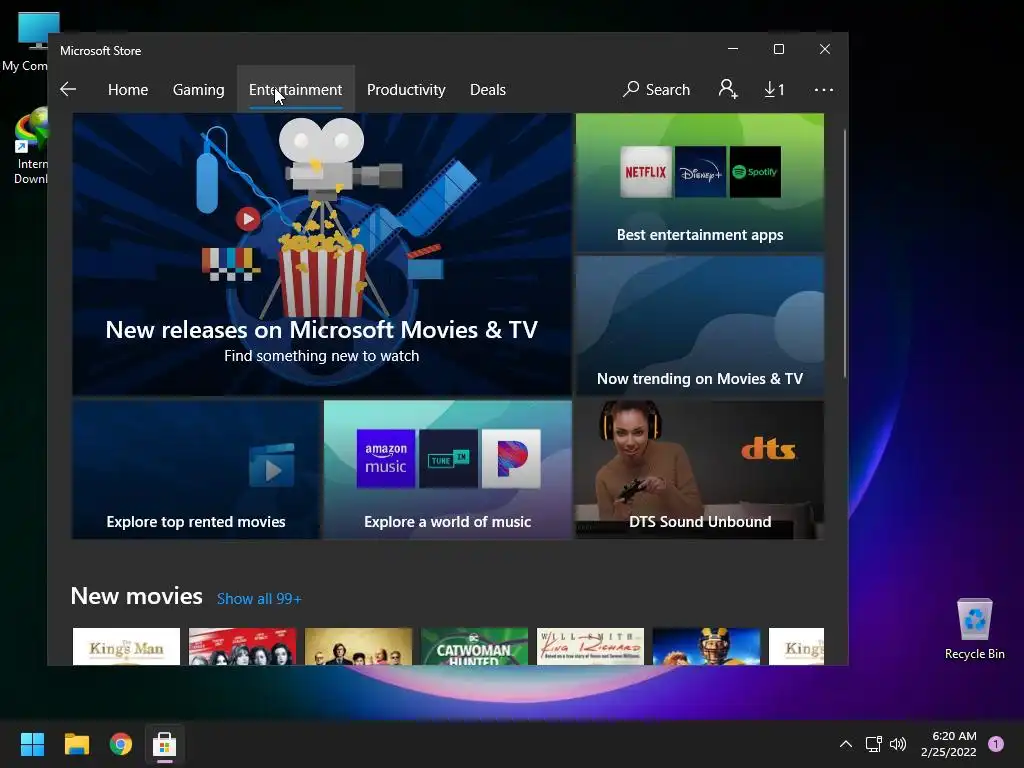Viewport: 1024px width, 768px height.
Task: Open File Explorer from taskbar
Action: click(x=76, y=744)
